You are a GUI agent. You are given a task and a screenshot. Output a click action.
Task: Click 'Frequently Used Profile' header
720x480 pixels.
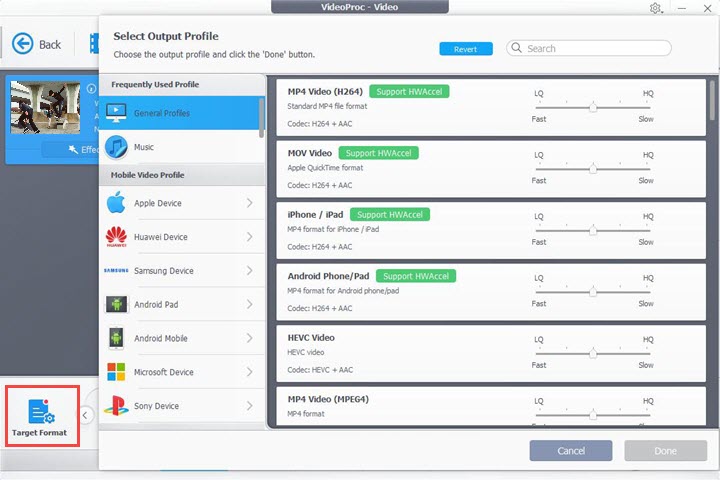[155, 85]
